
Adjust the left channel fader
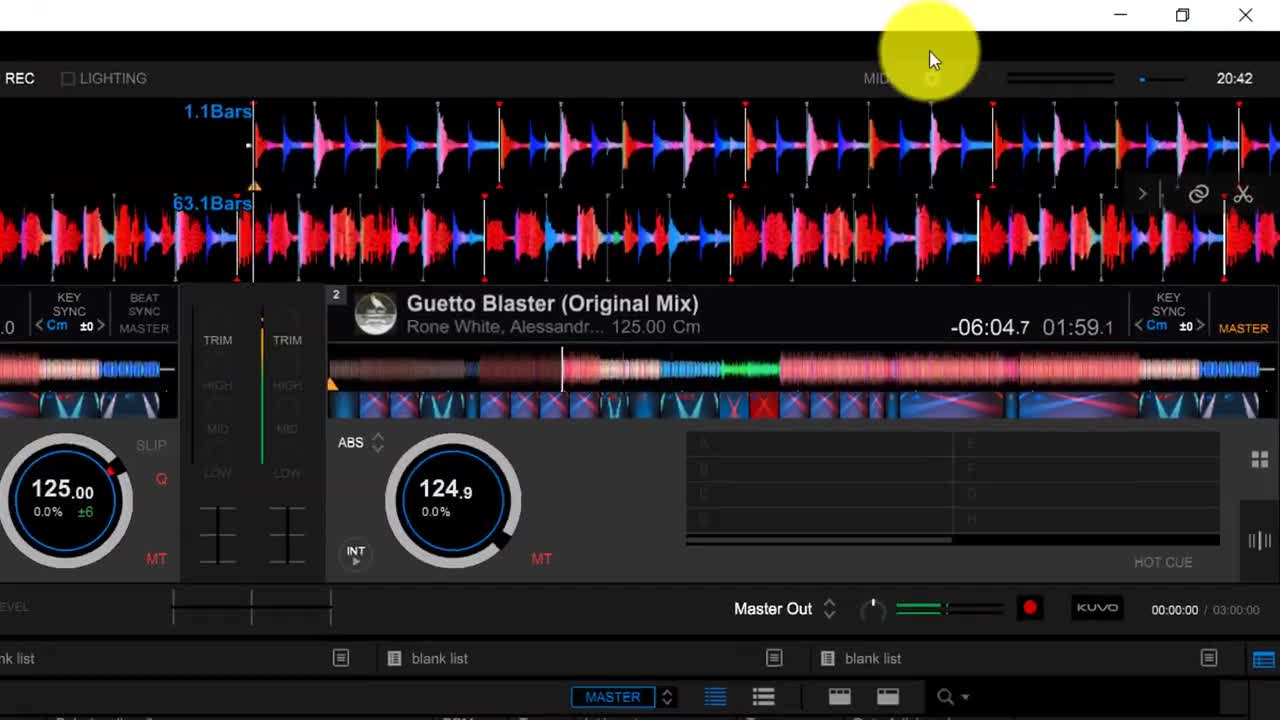click(217, 535)
